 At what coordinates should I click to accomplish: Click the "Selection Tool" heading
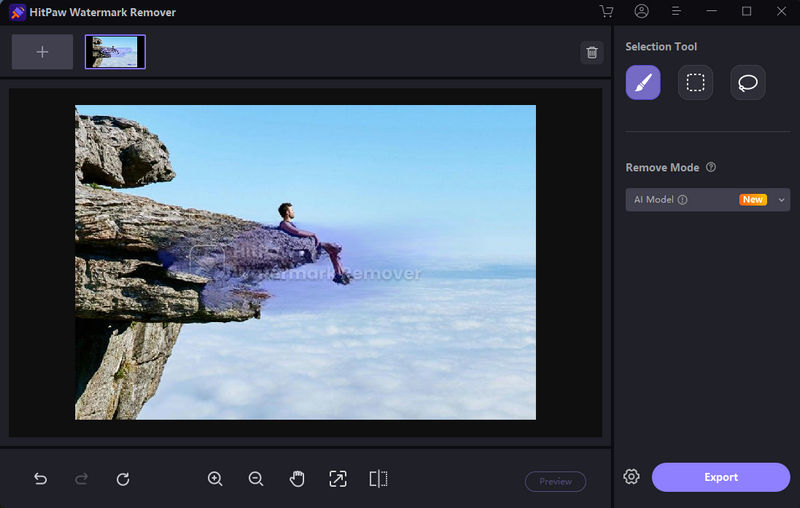661,46
